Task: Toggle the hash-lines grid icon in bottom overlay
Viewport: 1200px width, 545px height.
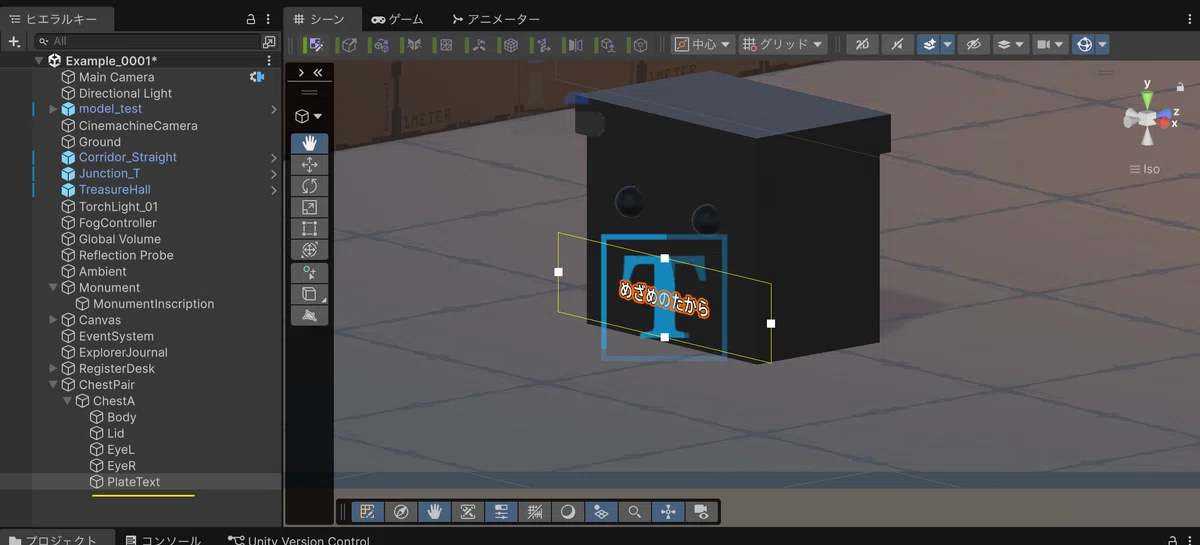Action: [x=534, y=512]
